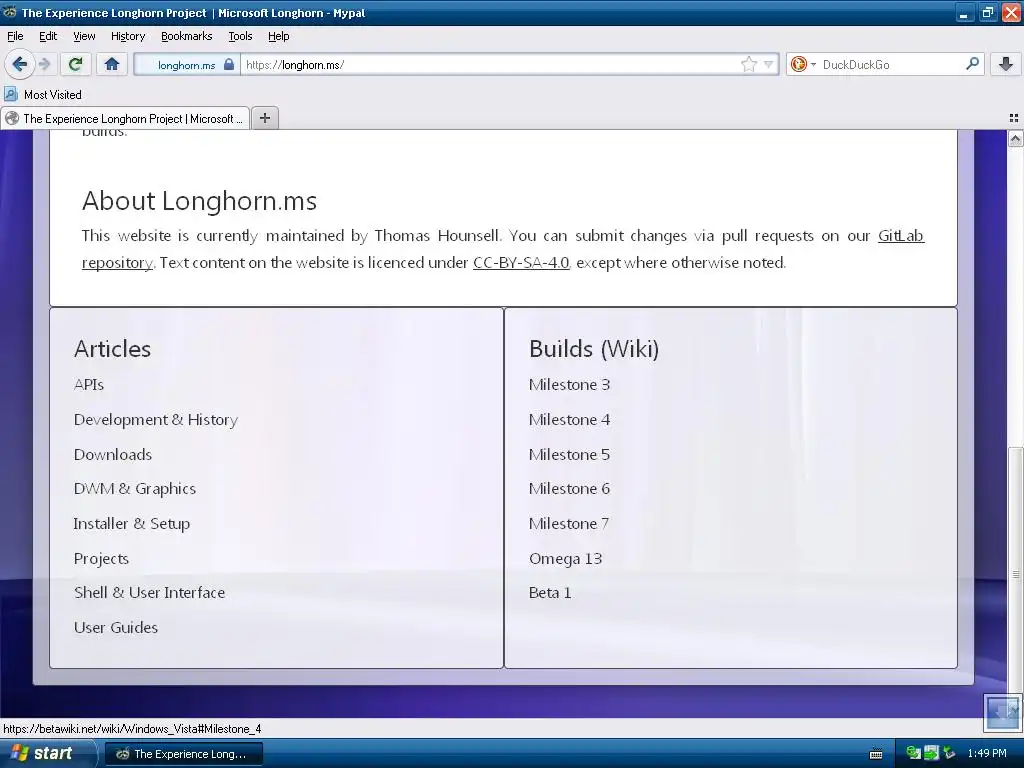The height and width of the screenshot is (768, 1024).
Task: Open the Tools menu
Action: coord(240,36)
